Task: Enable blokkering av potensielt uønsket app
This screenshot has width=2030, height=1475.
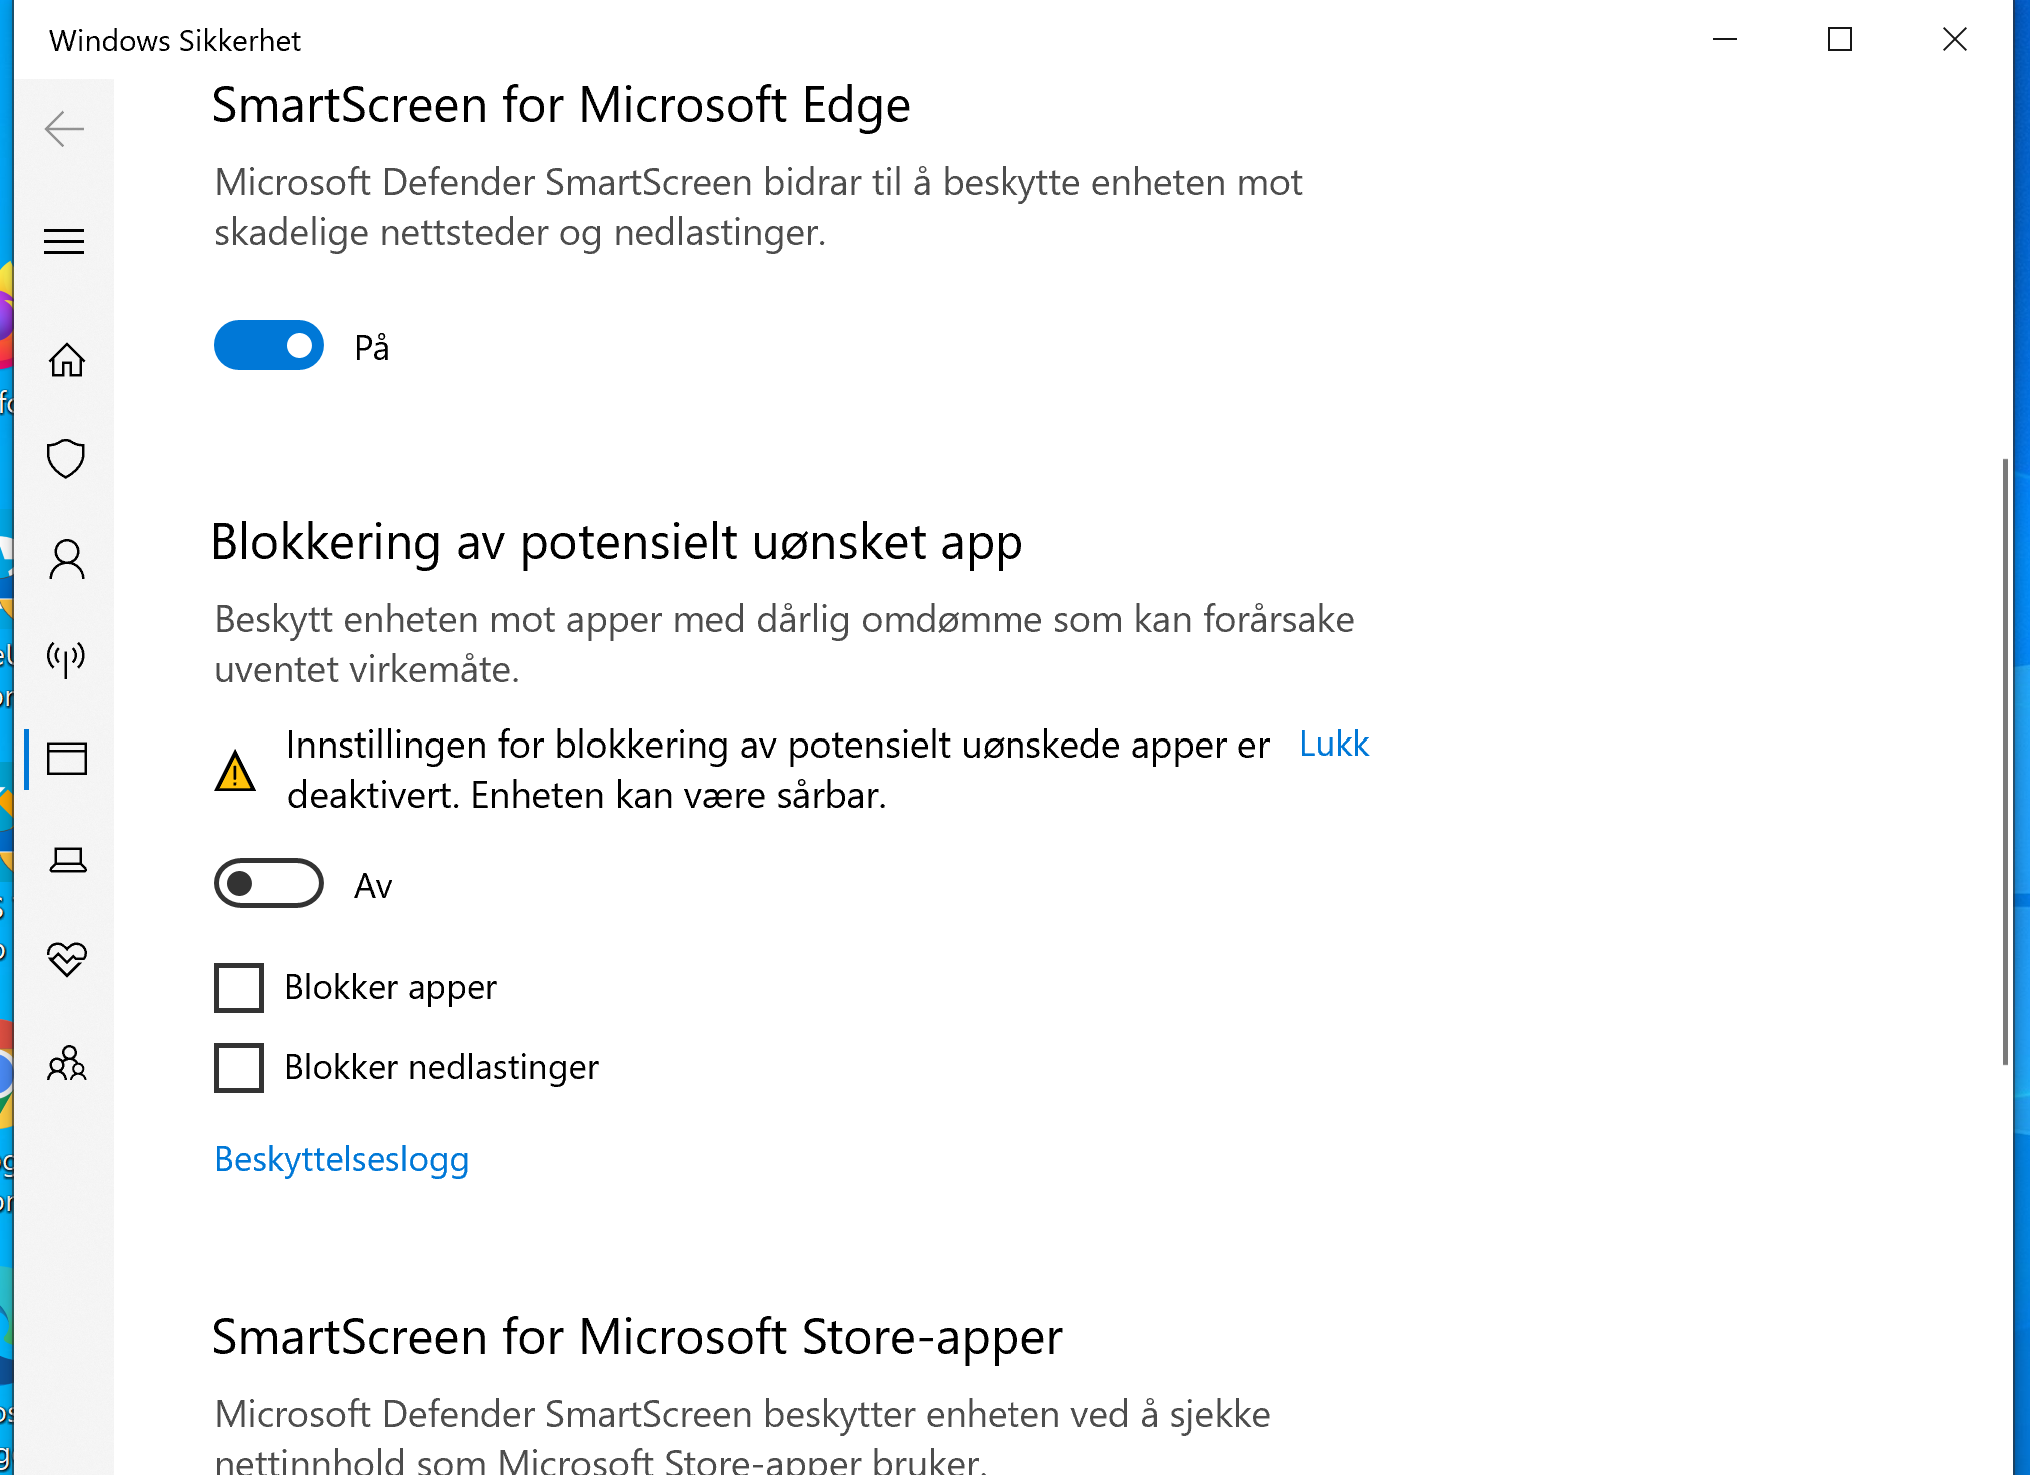Action: (x=268, y=883)
